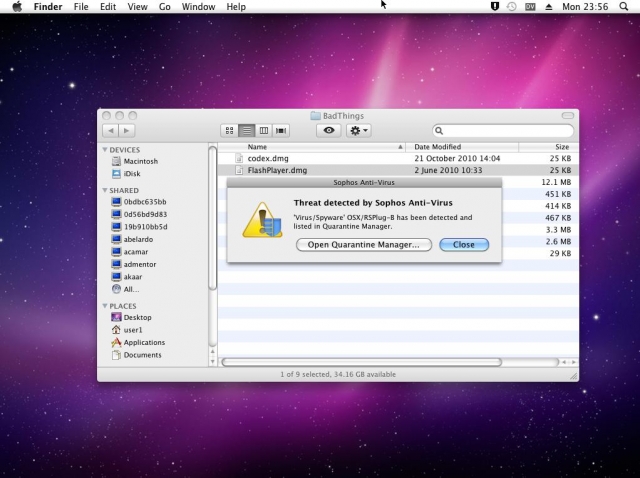
Task: Collapse the SHARED sidebar section
Action: pos(105,190)
